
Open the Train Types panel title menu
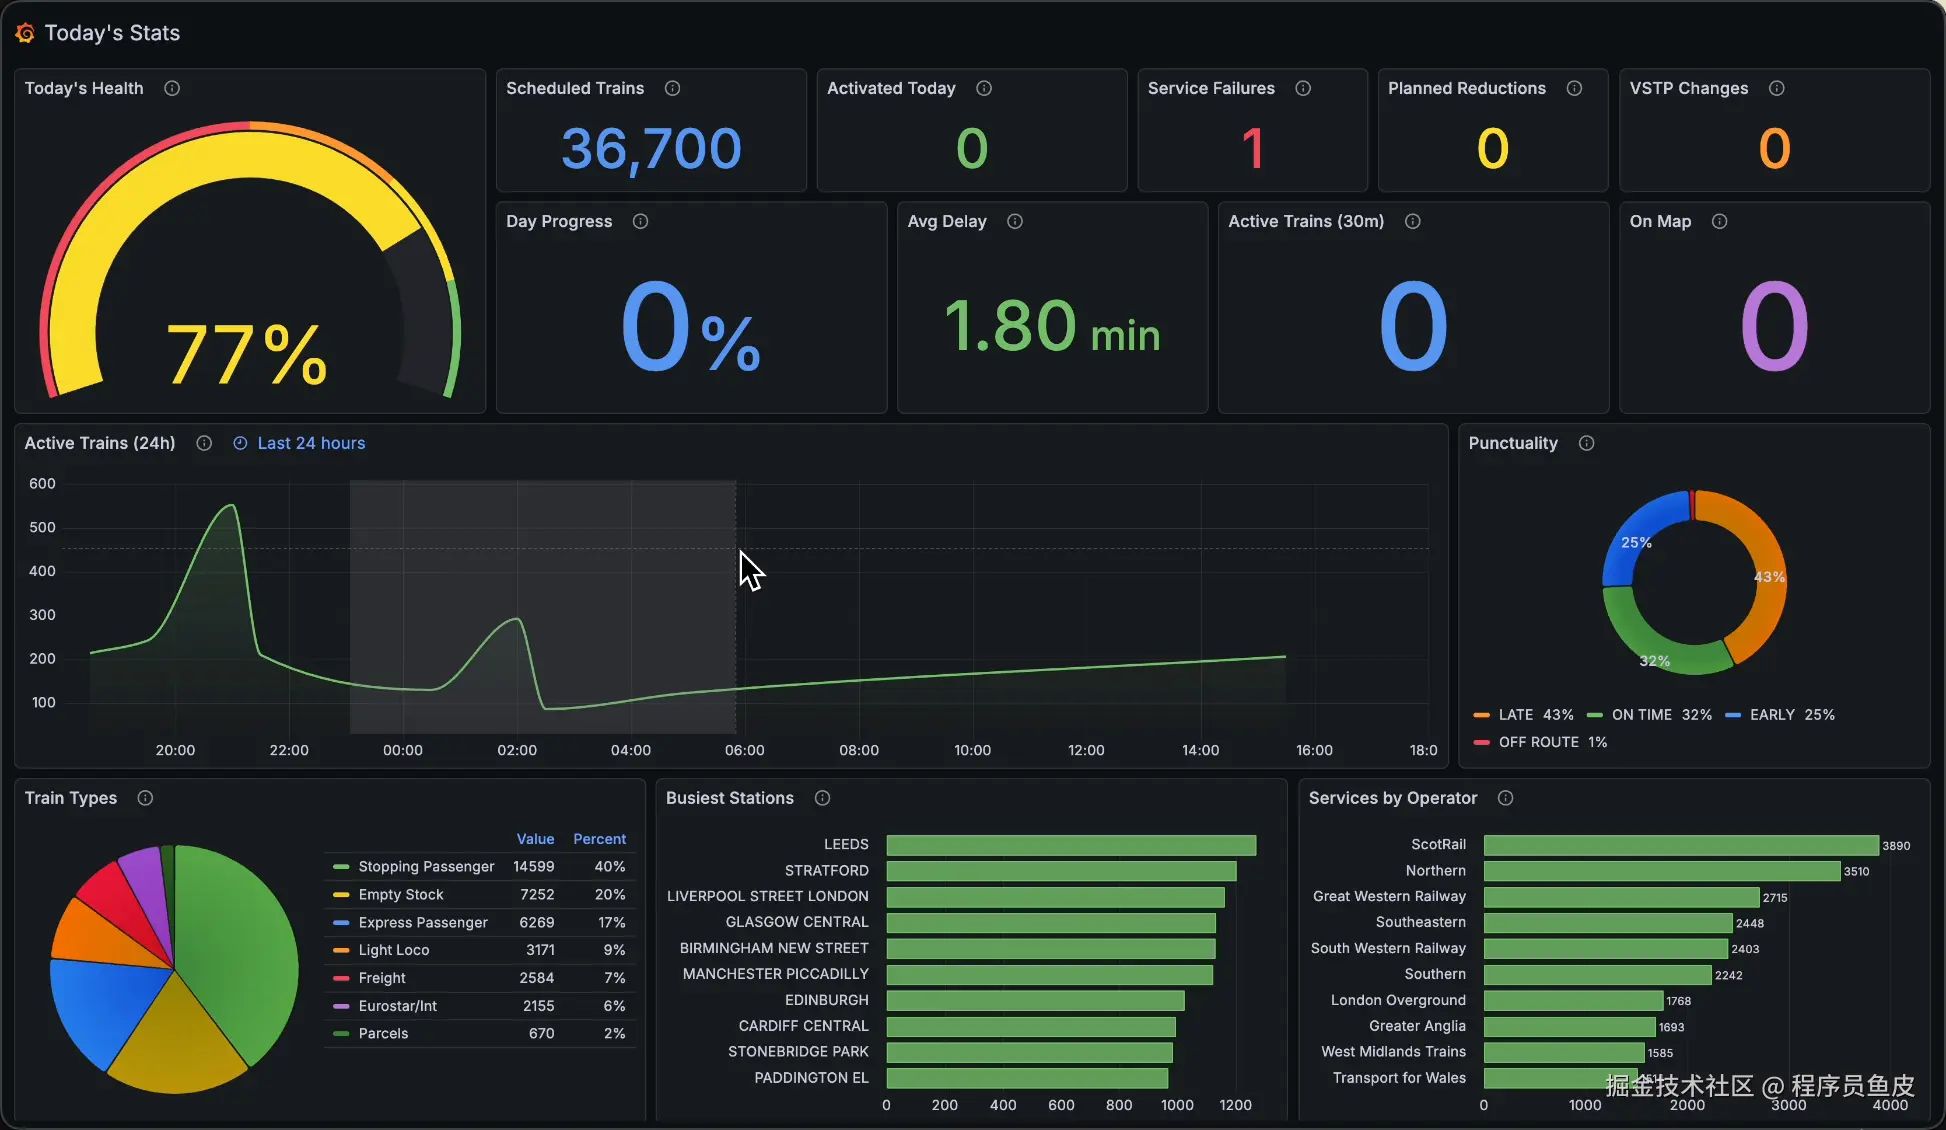71,798
